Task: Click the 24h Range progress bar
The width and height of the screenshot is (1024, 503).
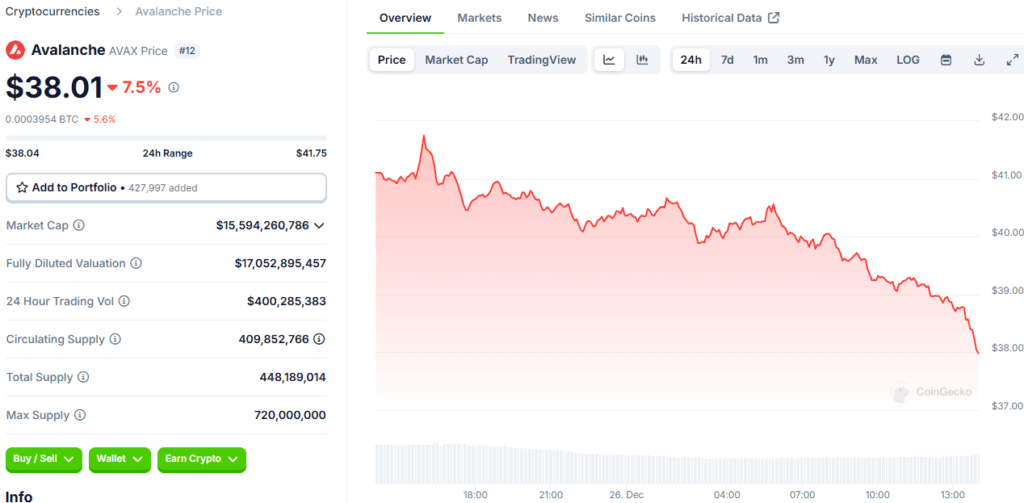Action: coord(166,138)
